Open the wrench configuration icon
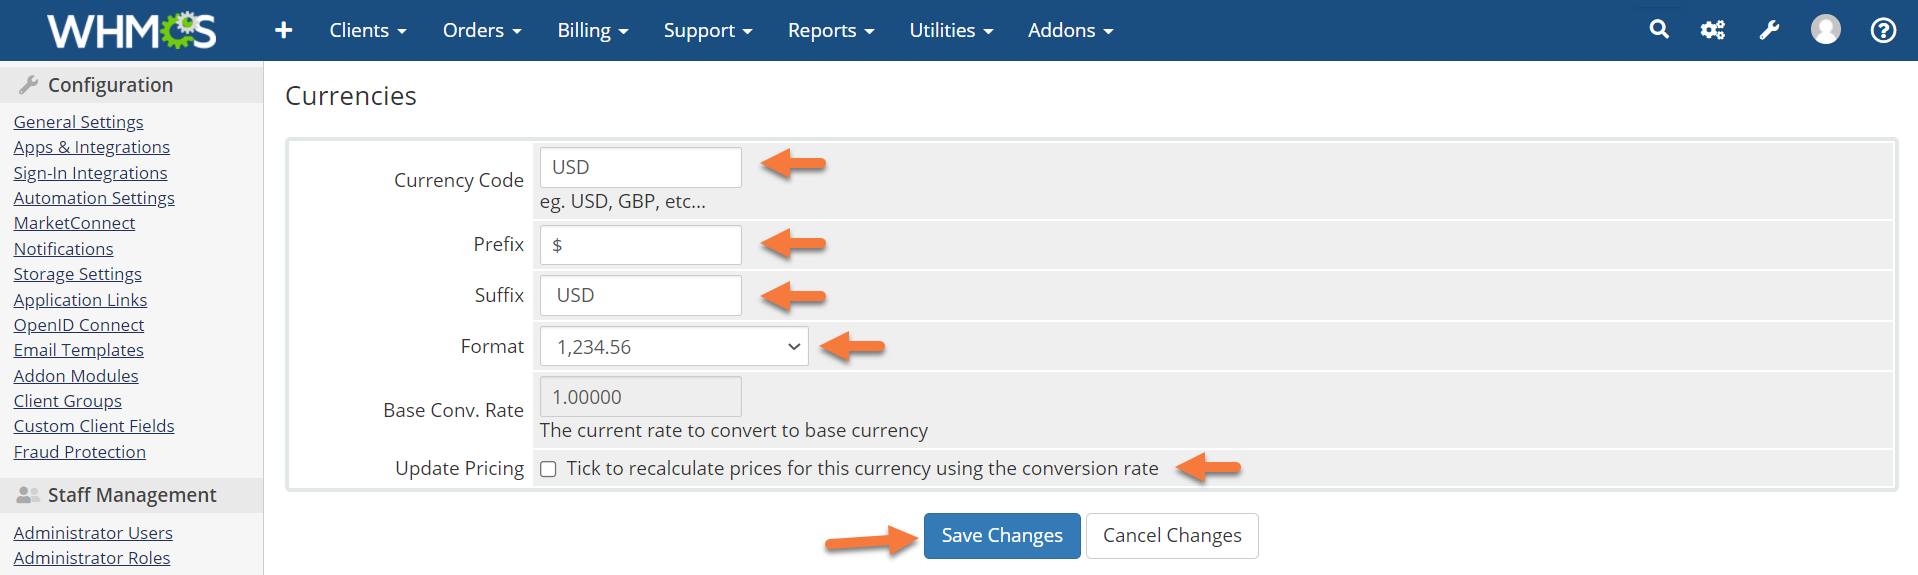This screenshot has width=1918, height=575. coord(1769,30)
